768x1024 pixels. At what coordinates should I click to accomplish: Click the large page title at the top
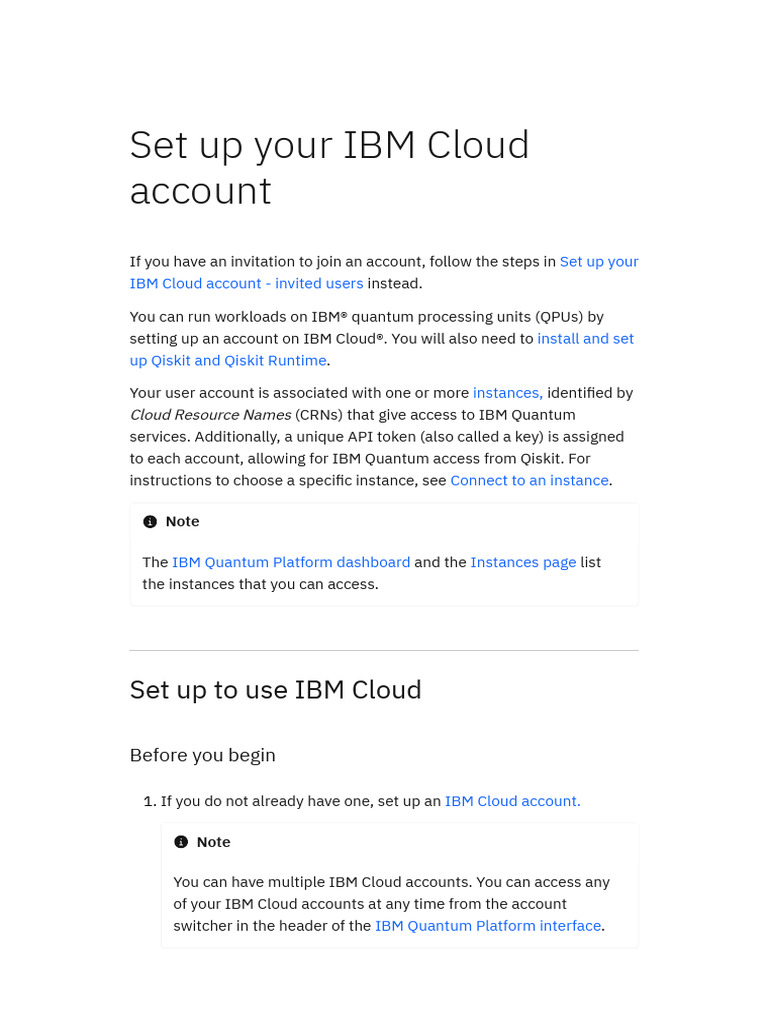(x=329, y=167)
